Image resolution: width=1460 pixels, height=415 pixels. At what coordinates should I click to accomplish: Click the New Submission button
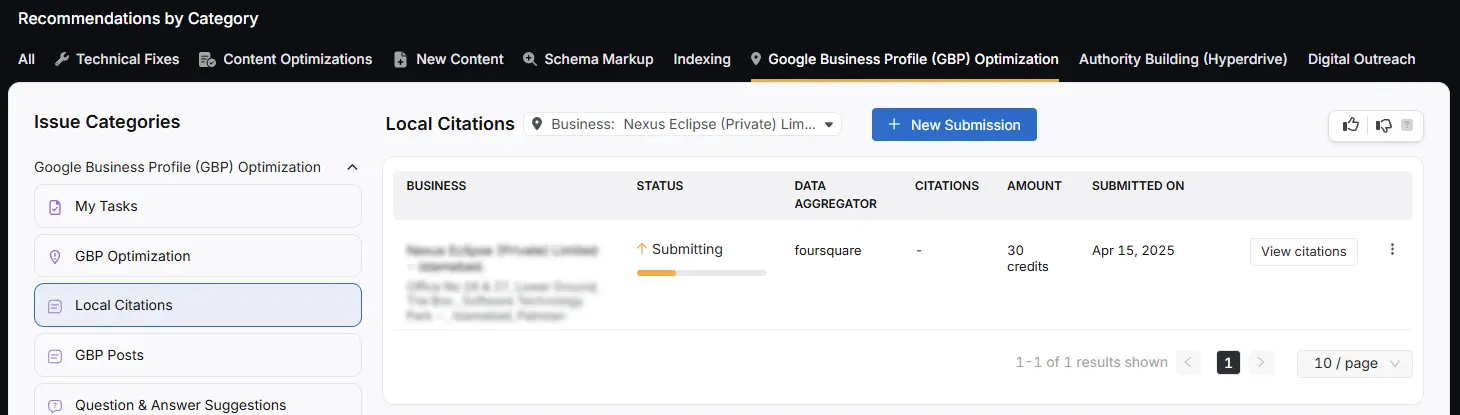(954, 124)
